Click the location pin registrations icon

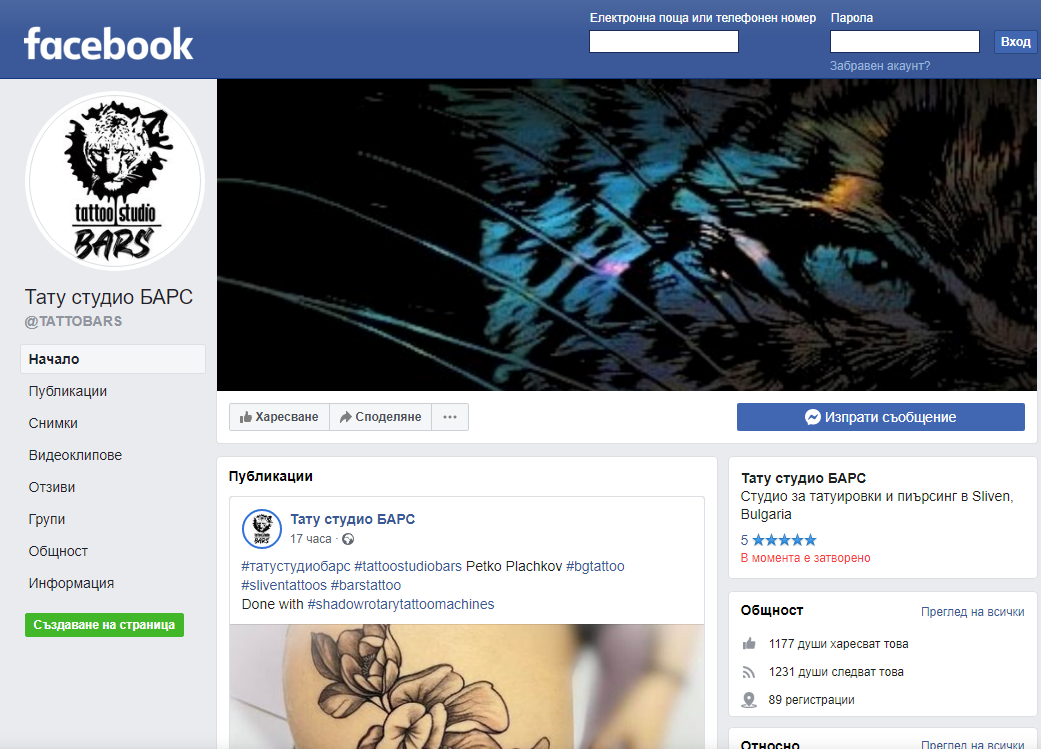tap(749, 700)
